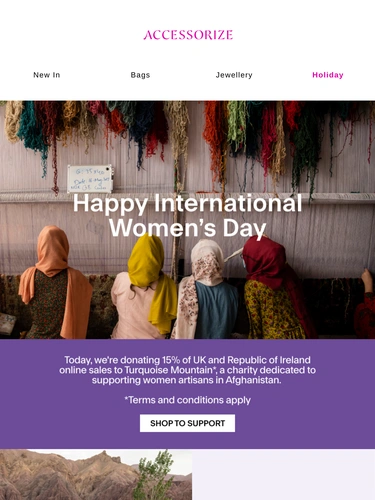Select the pink Holiday link
Screen dimensions: 375x500
[328, 75]
